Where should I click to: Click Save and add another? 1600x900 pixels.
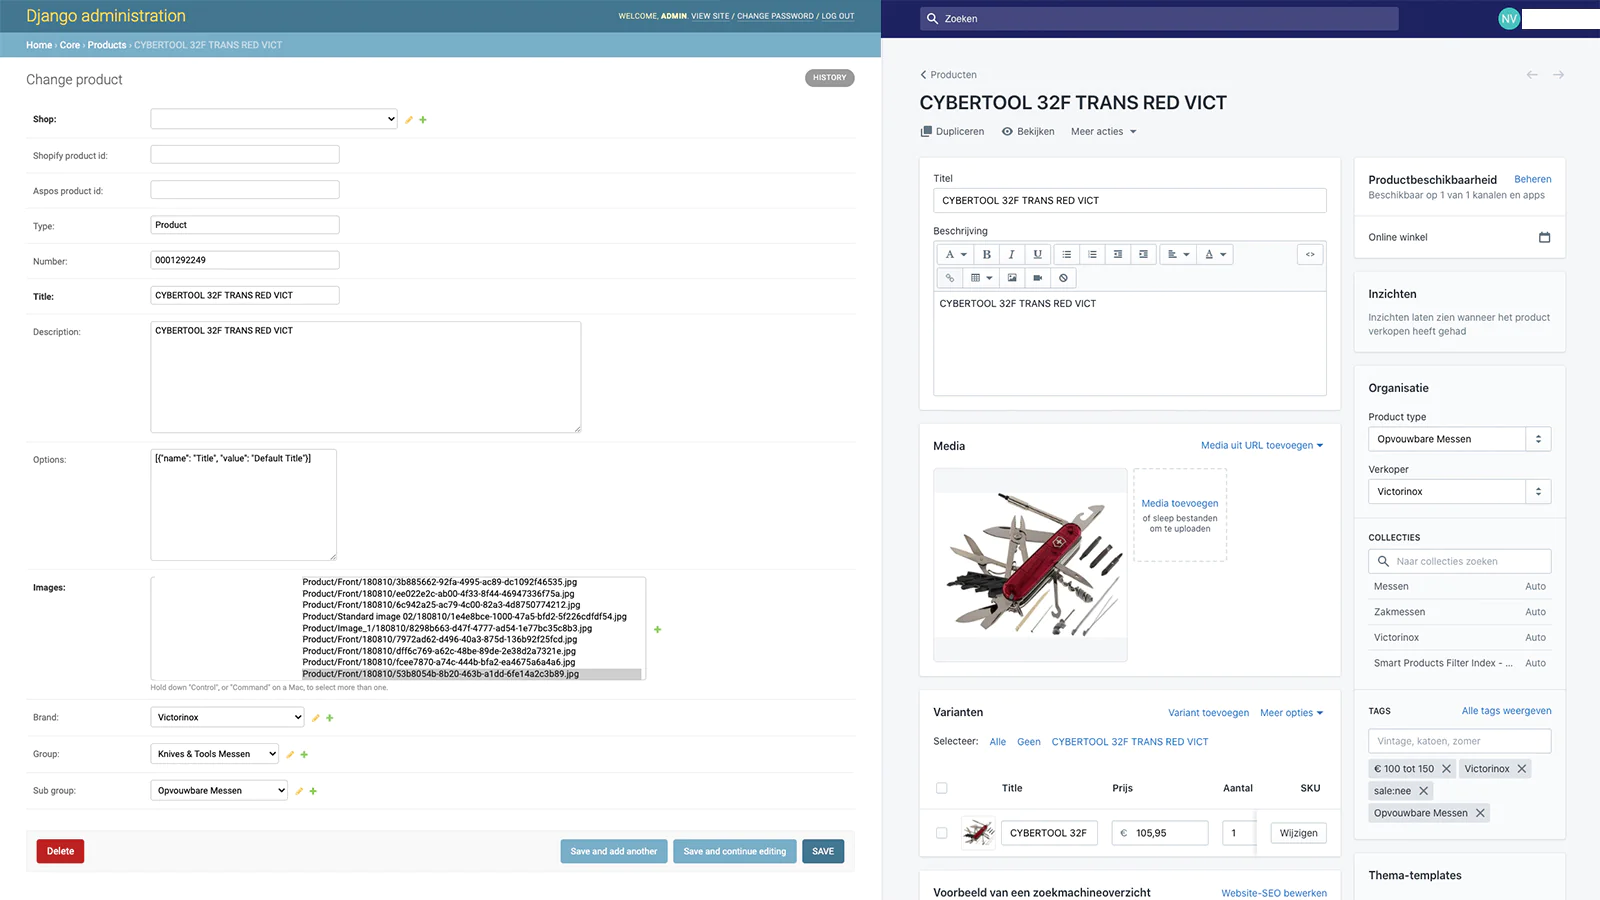[614, 851]
